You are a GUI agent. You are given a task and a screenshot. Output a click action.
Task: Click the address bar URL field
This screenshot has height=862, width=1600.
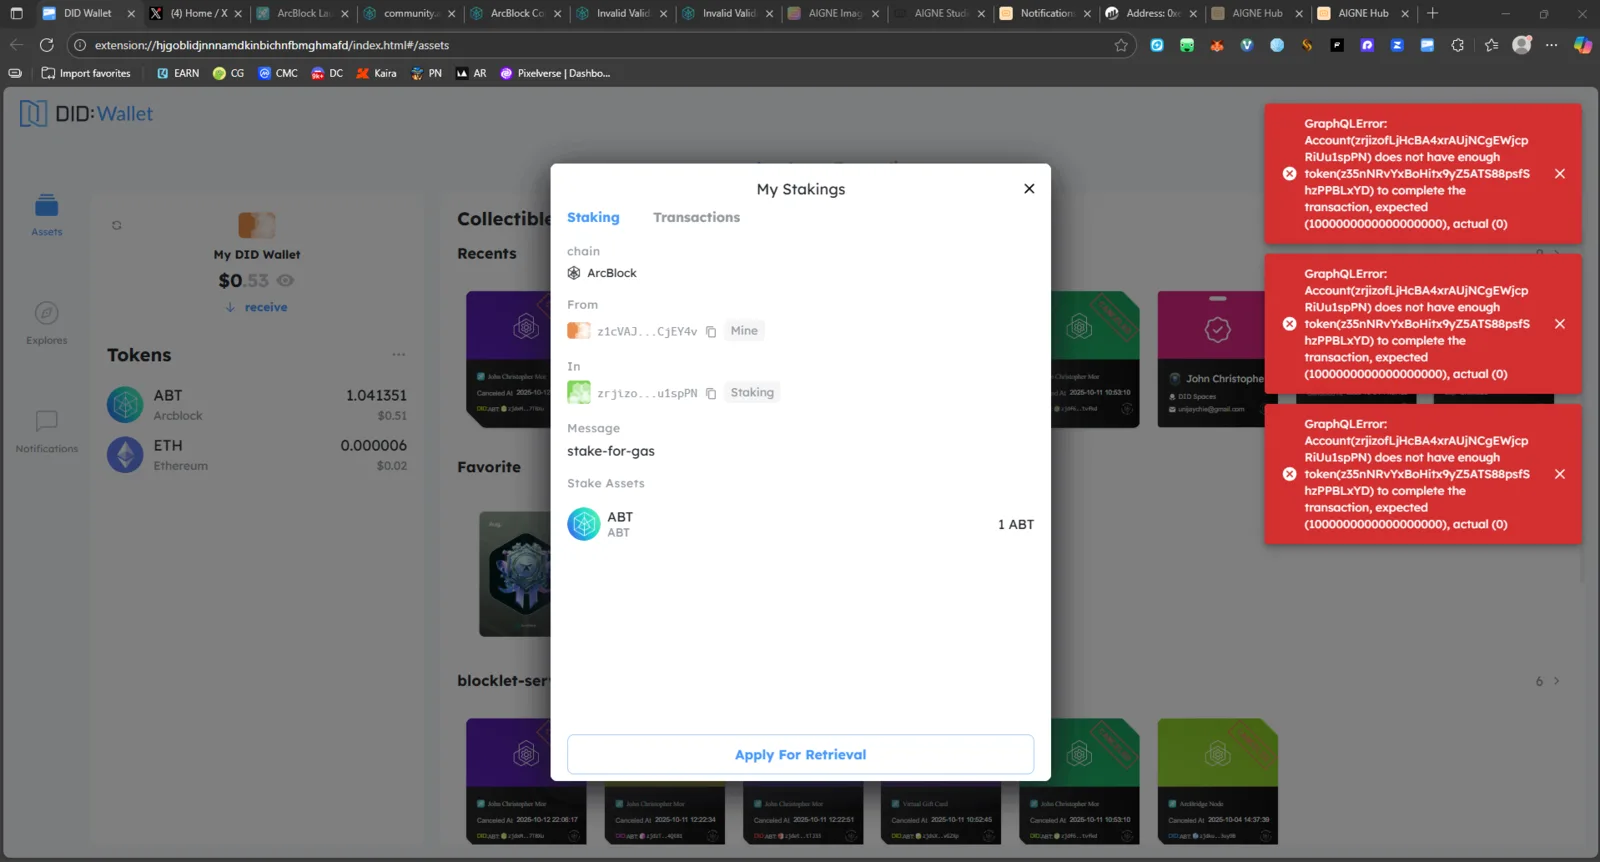[x=600, y=45]
